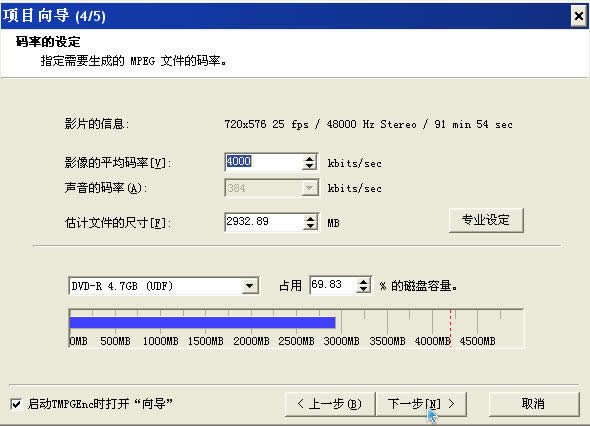Decrease estimated file size with down arrow
Viewport: 590px width, 426px height.
pyautogui.click(x=310, y=226)
